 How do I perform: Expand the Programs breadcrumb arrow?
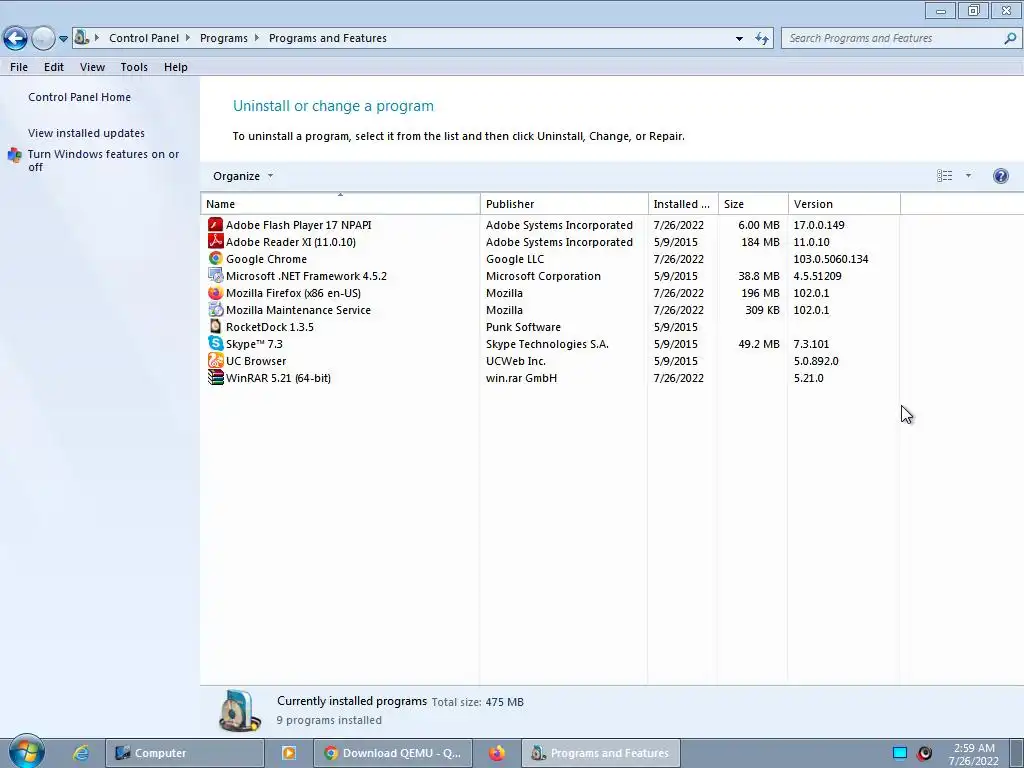(257, 38)
